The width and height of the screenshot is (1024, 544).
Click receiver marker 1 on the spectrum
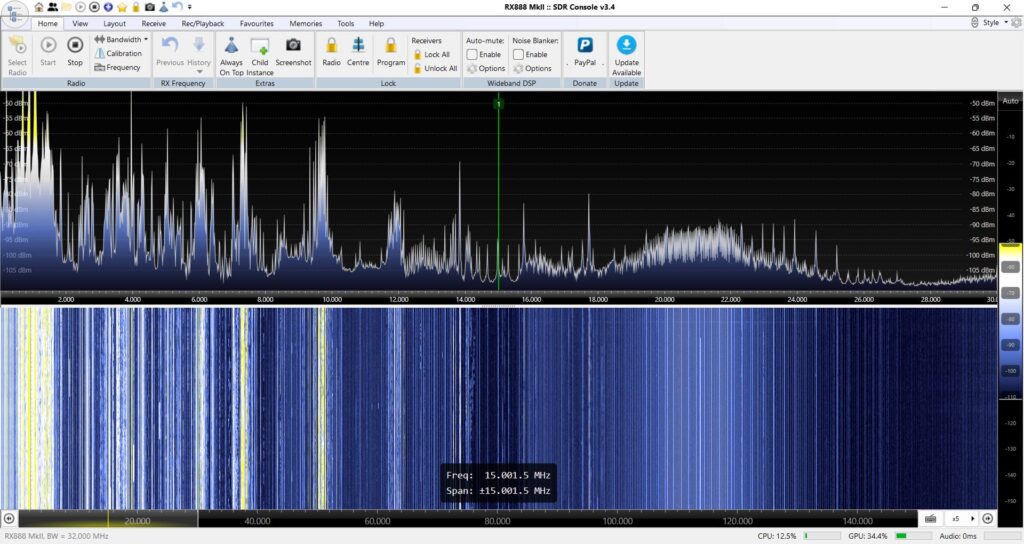point(499,103)
